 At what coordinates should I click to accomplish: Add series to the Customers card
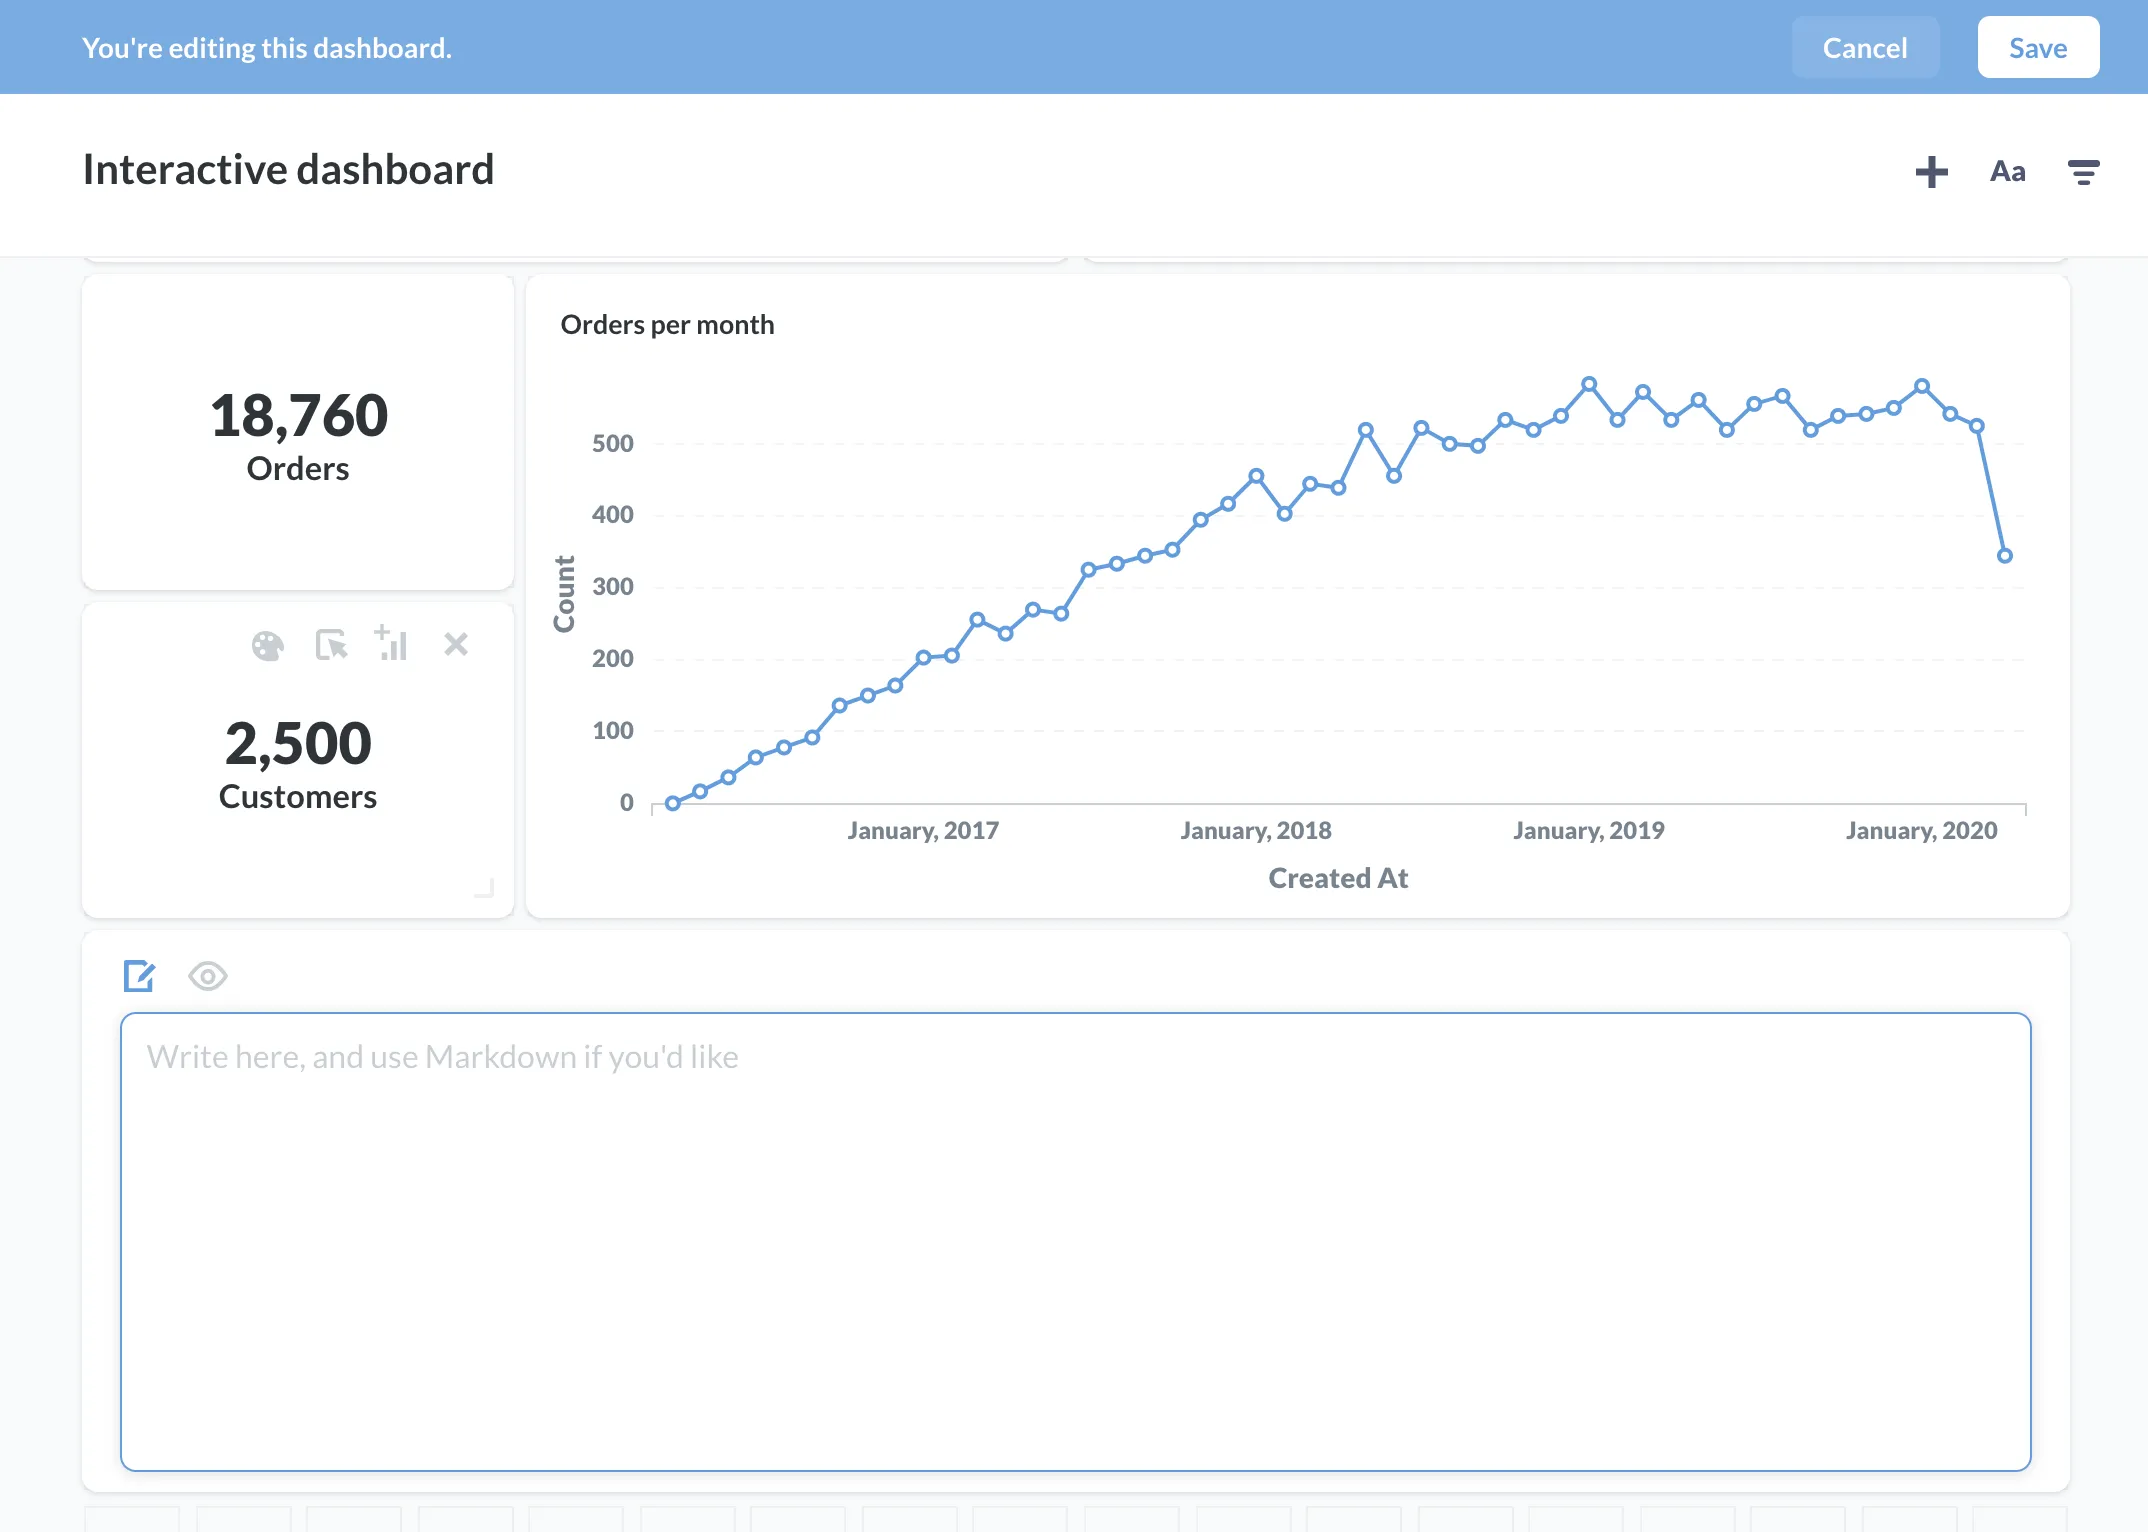[391, 643]
